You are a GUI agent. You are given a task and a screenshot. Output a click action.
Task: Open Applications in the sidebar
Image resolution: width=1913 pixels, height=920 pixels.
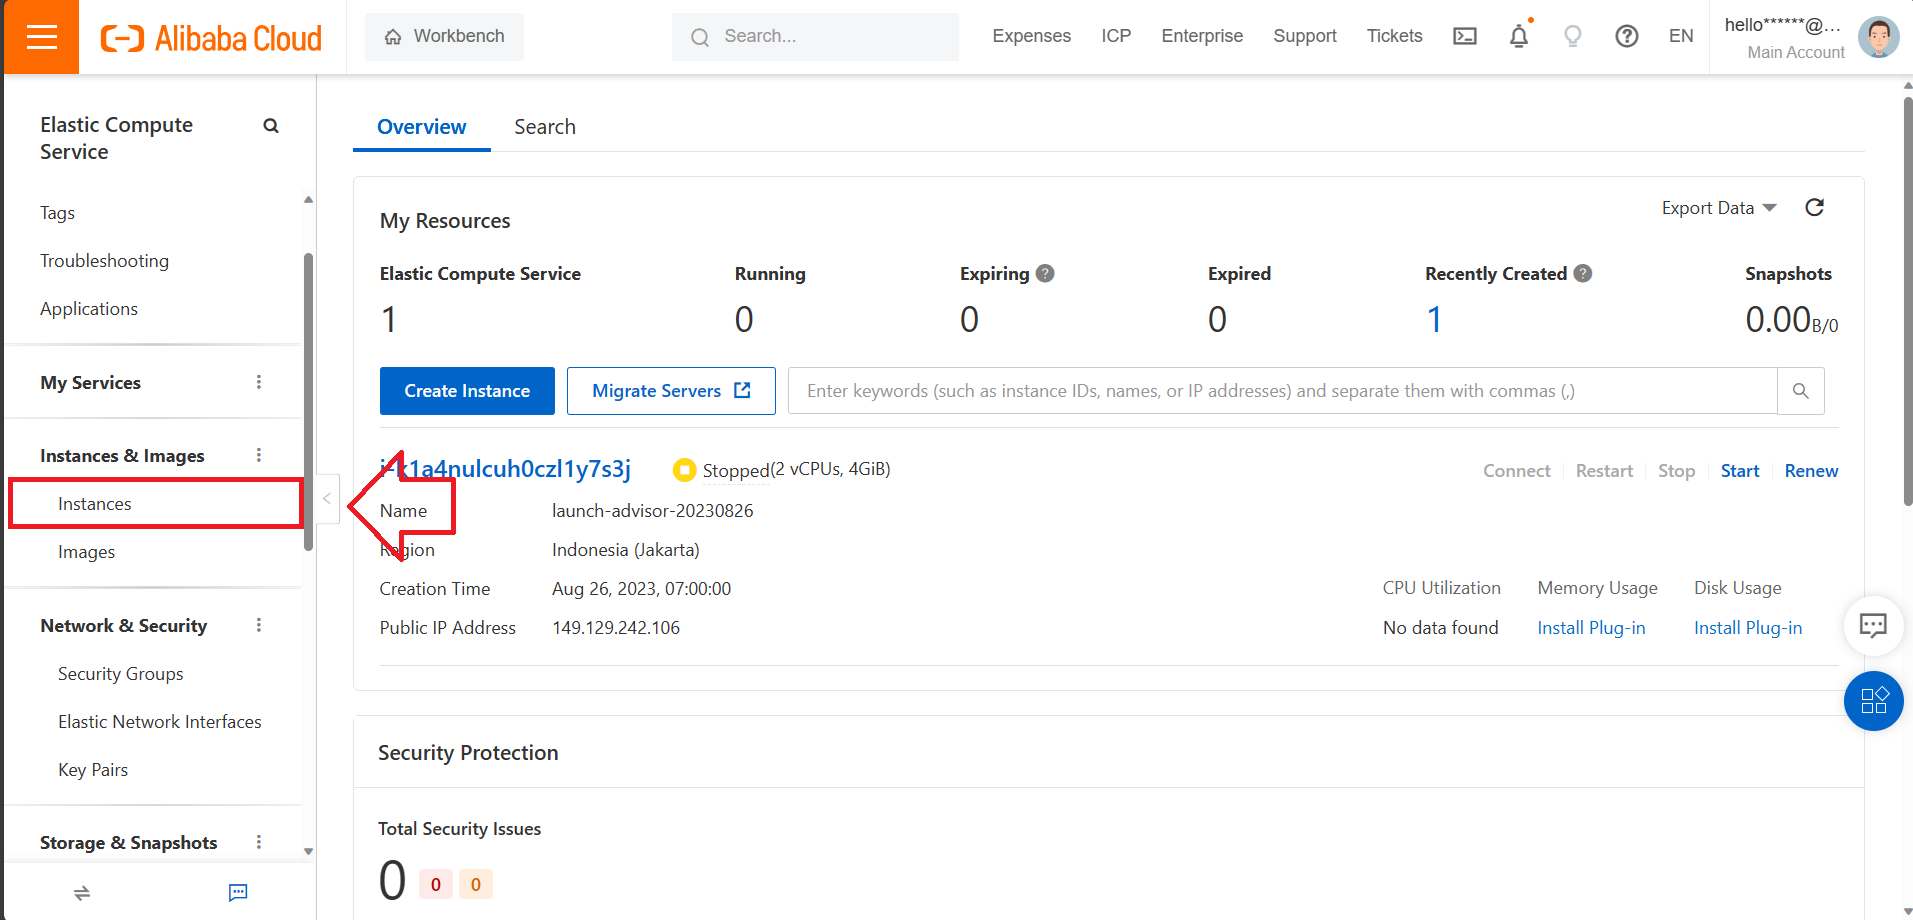click(89, 309)
